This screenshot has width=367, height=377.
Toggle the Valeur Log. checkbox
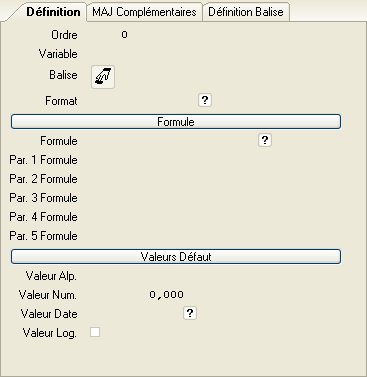click(x=95, y=332)
